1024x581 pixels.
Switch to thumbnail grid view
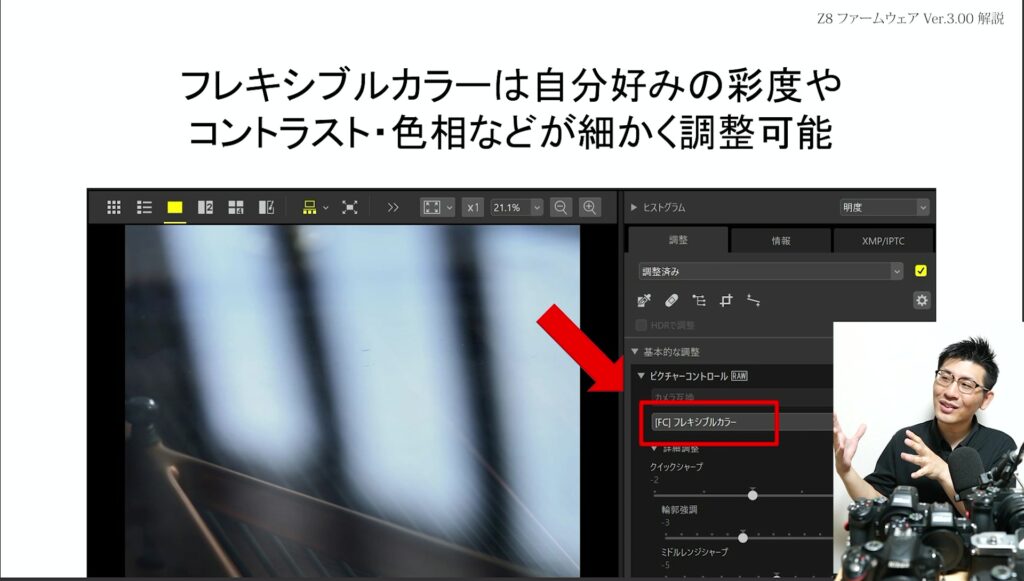[114, 207]
